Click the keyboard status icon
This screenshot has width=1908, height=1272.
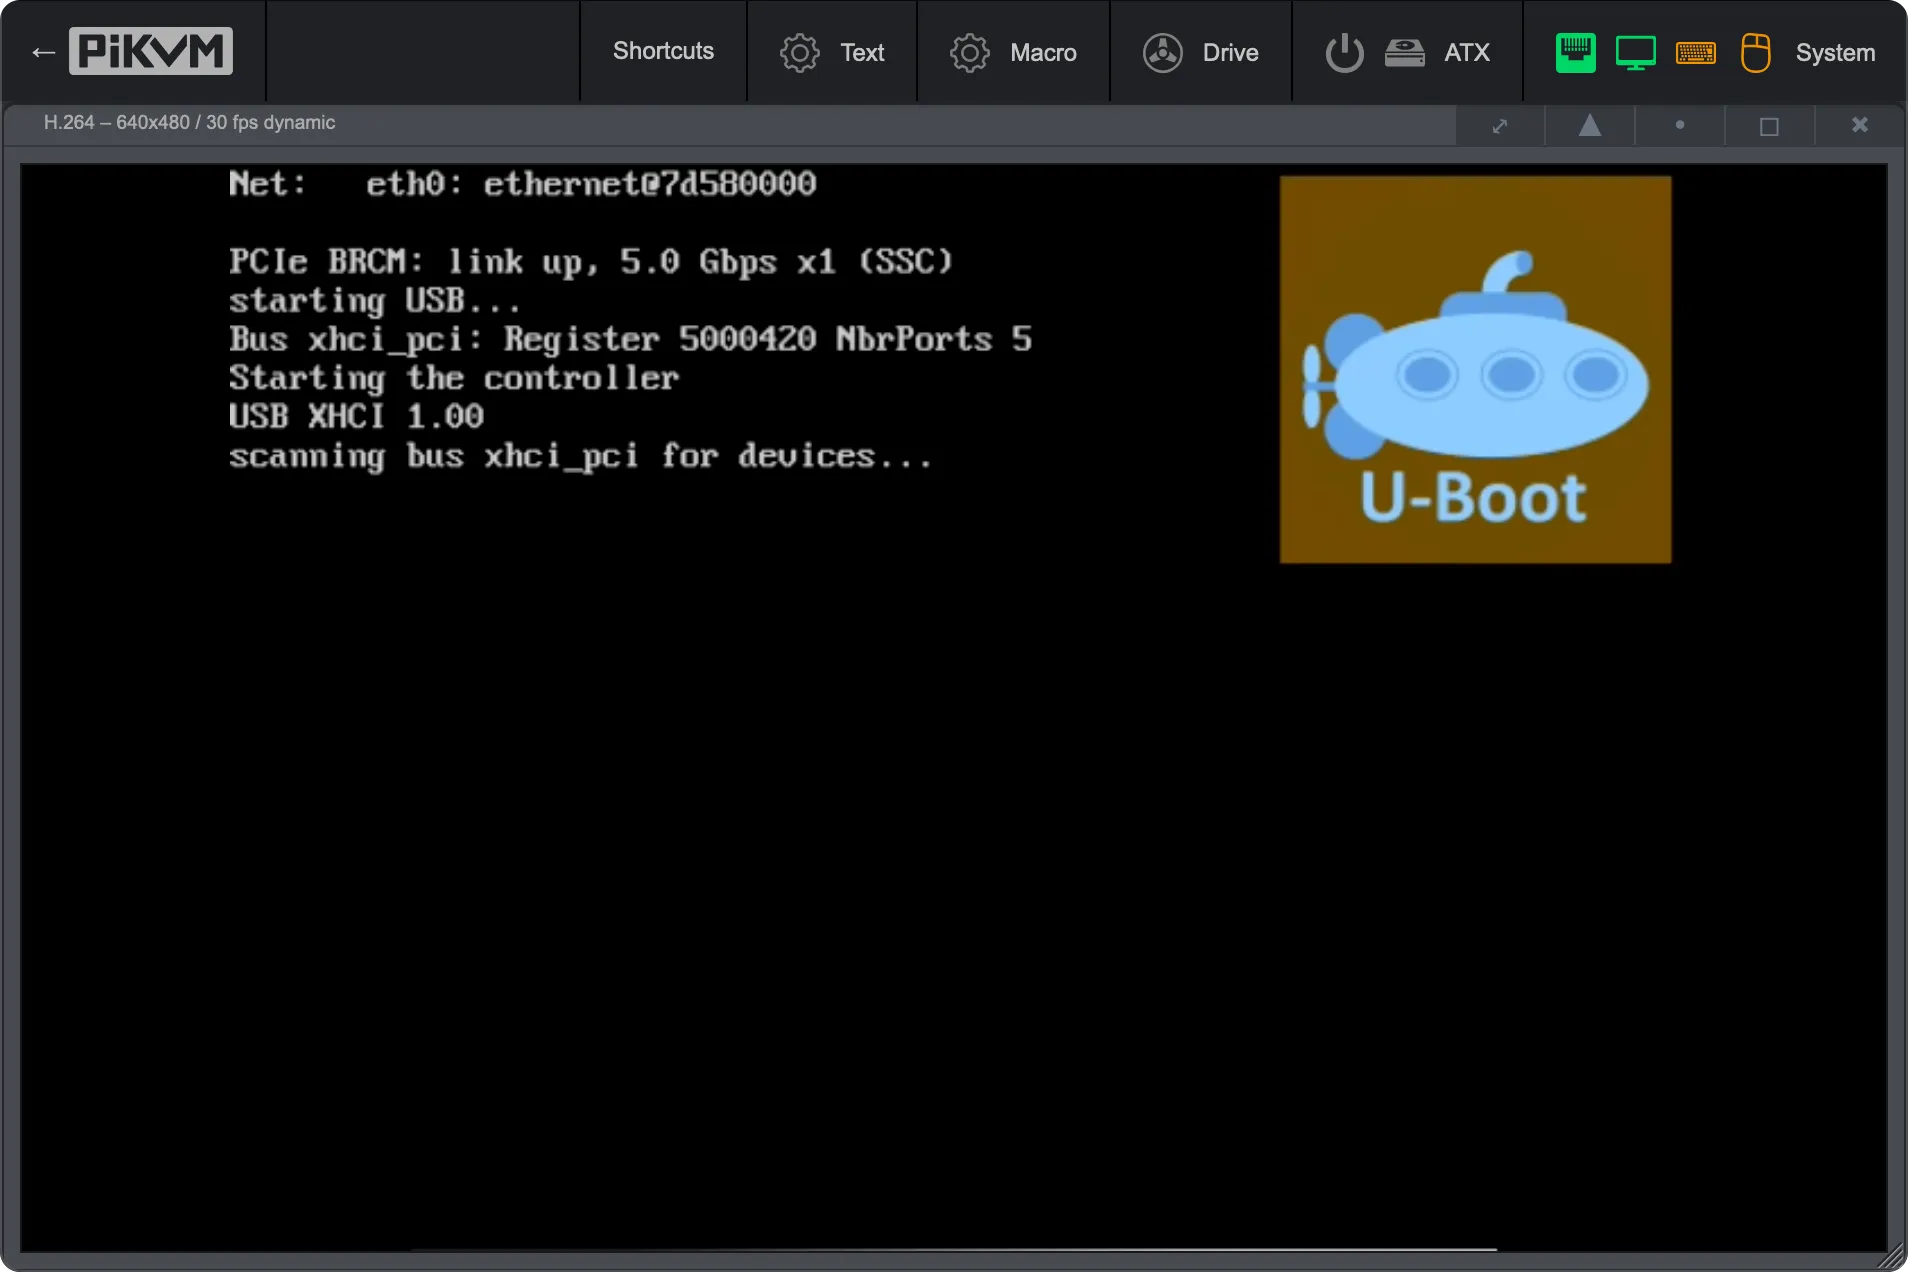pos(1696,52)
